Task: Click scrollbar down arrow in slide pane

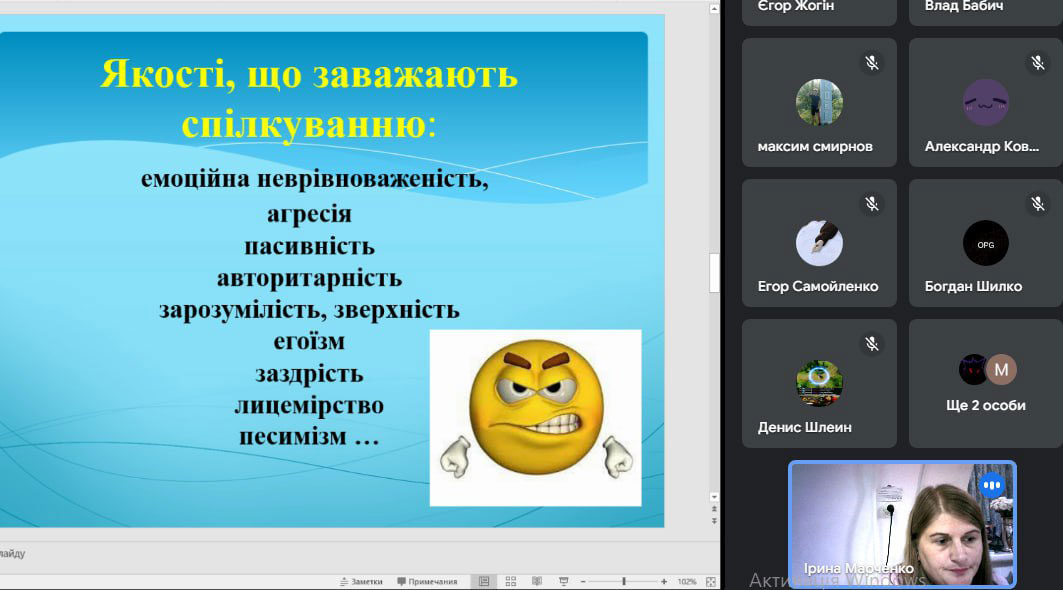Action: pyautogui.click(x=714, y=497)
